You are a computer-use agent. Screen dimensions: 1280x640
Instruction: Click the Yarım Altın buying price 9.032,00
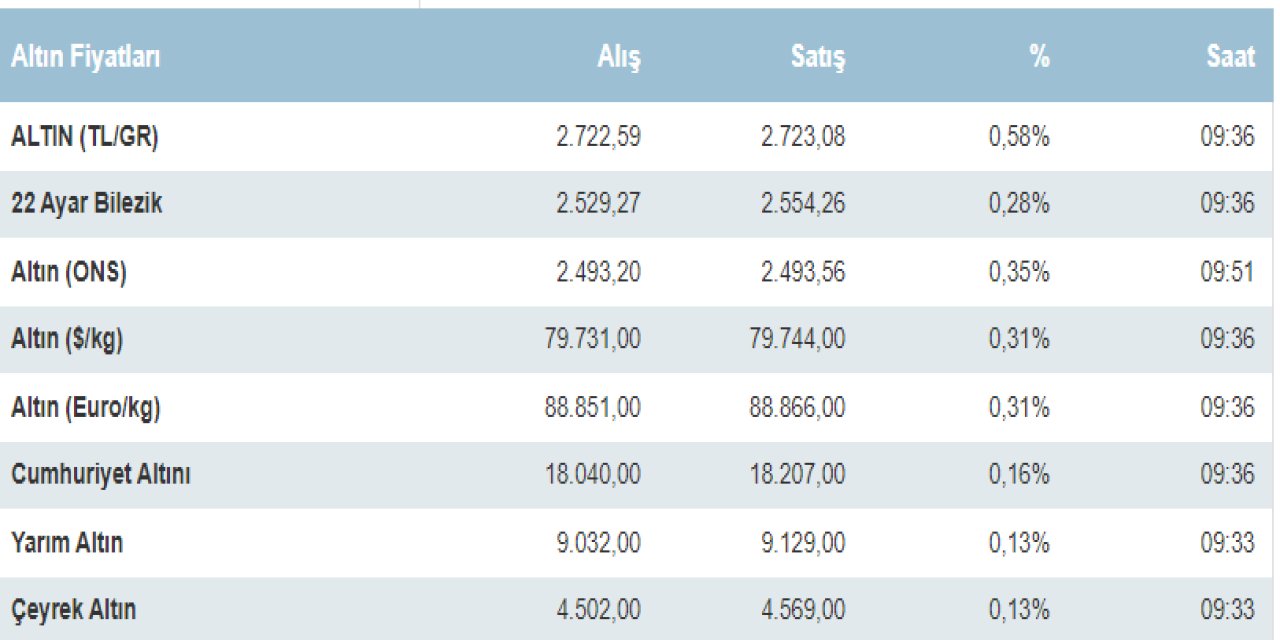(598, 543)
